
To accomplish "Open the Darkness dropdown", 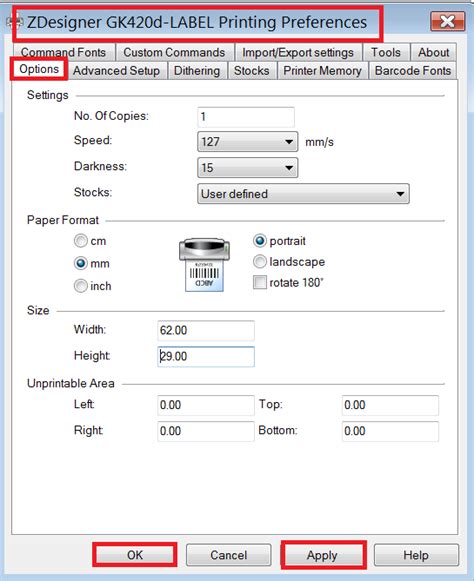I will 248,167.
